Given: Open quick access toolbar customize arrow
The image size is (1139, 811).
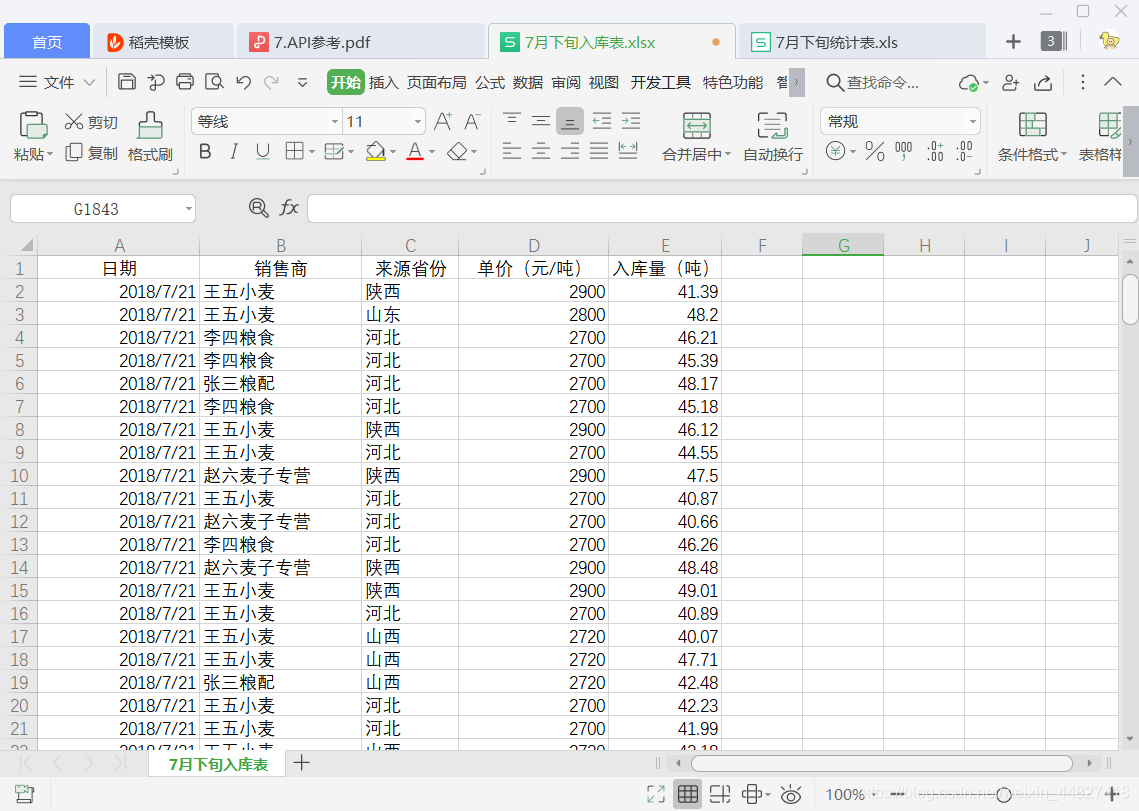Looking at the screenshot, I should click(302, 82).
